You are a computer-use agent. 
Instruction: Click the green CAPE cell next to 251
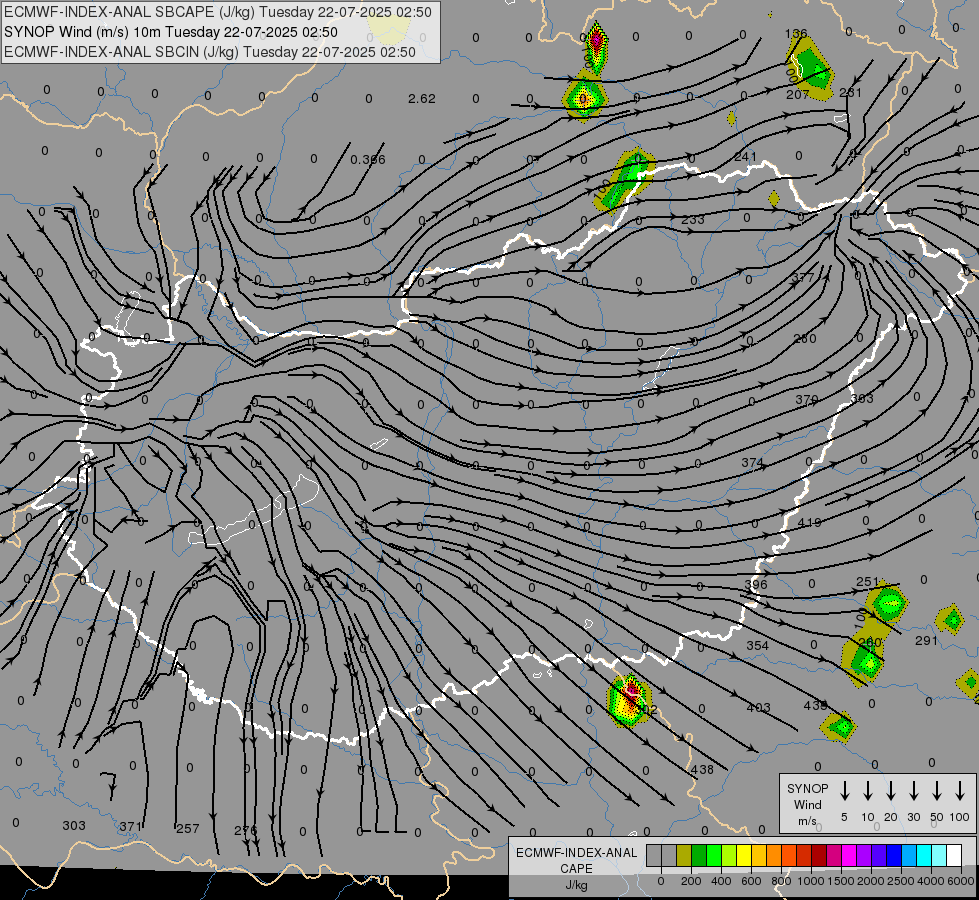[888, 603]
